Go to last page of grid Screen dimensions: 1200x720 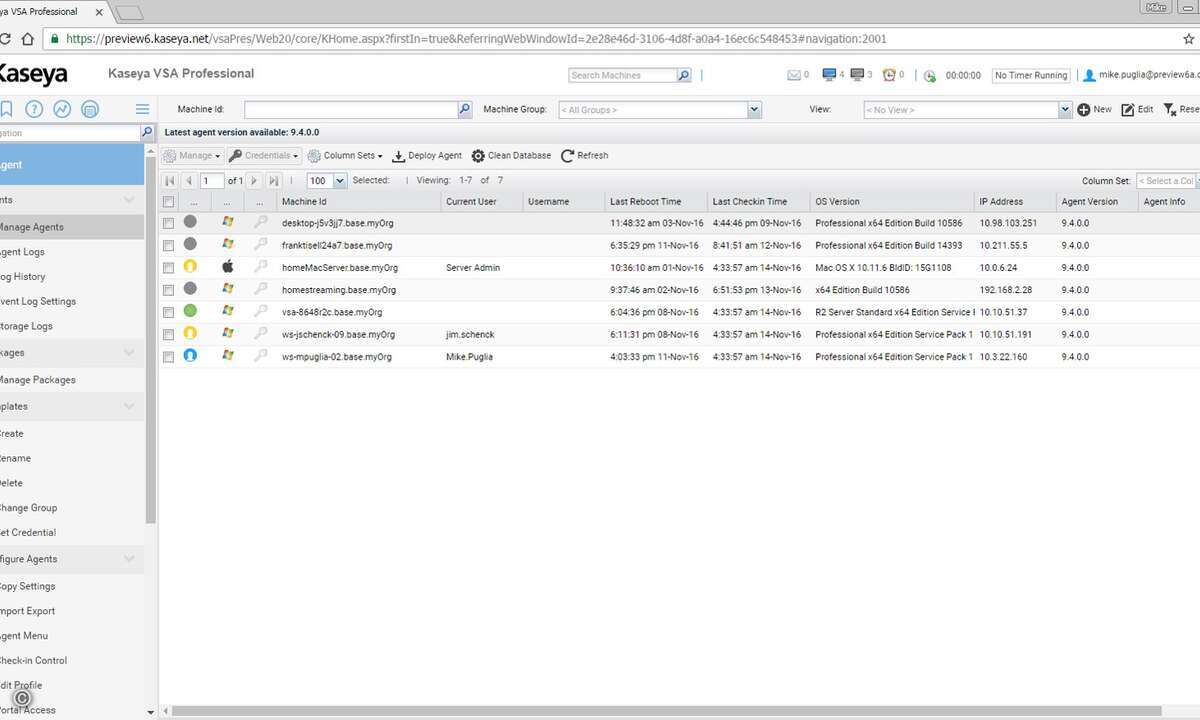pos(273,181)
